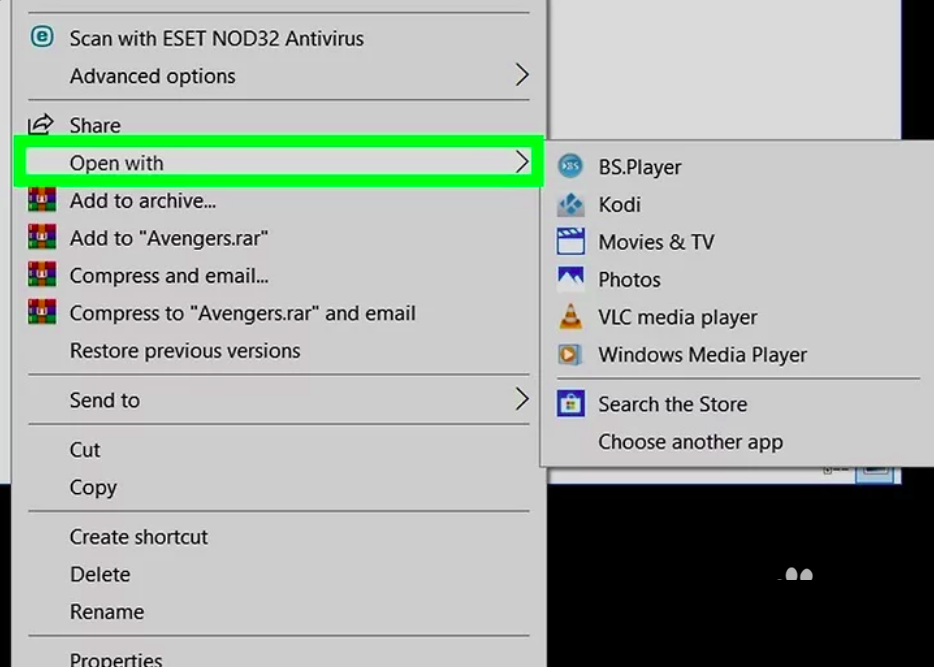Select Rename in the context menu
This screenshot has height=667, width=934.
point(279,612)
